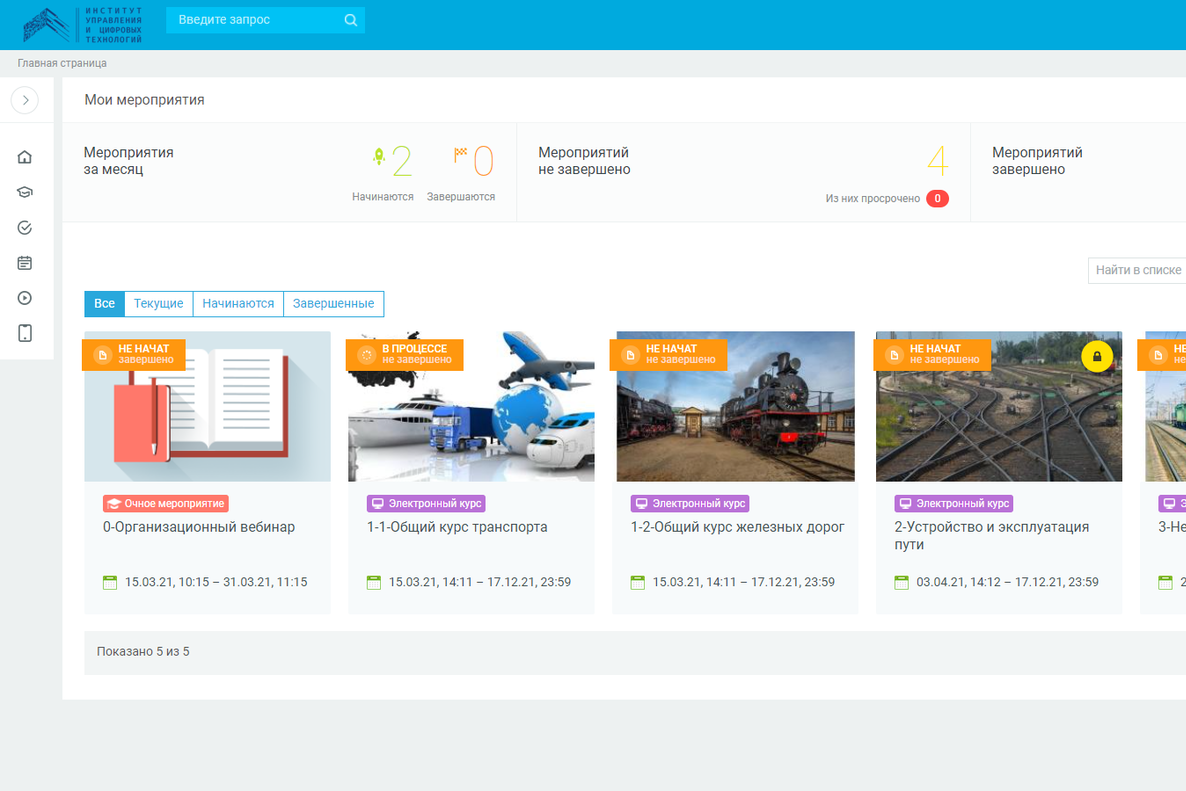Click the finish flag icon
This screenshot has height=791, width=1186.
(460, 154)
